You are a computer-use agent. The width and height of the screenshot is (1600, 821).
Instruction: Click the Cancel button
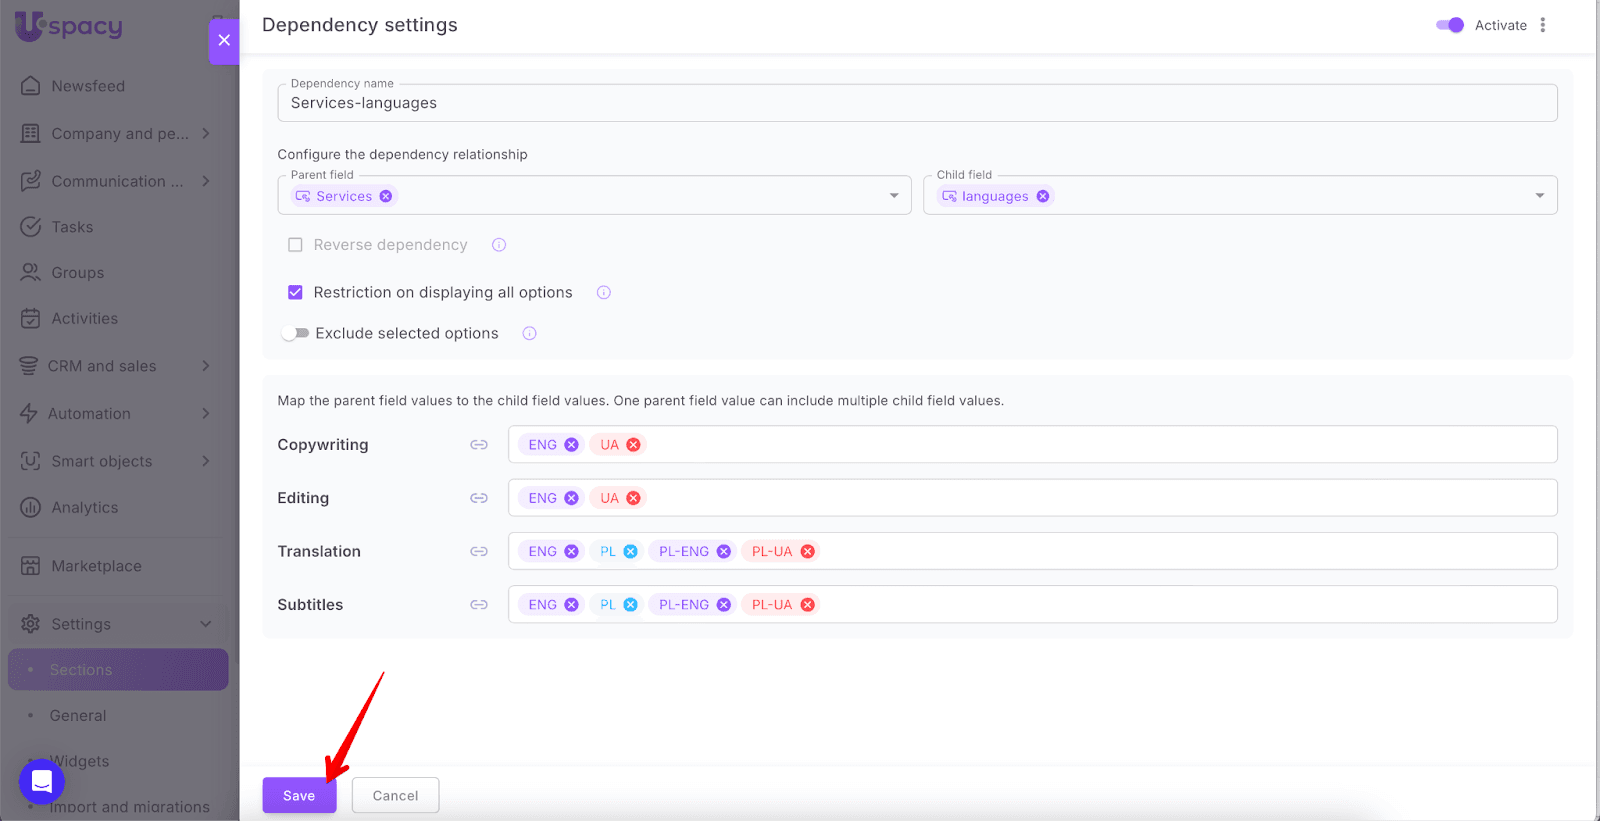(x=395, y=795)
